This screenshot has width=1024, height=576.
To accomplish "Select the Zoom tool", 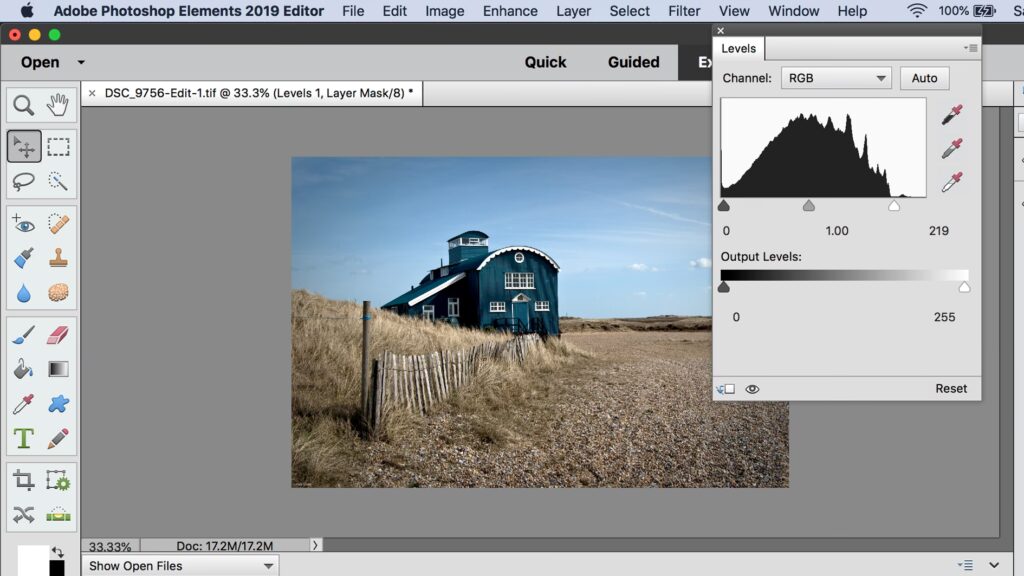I will click(x=24, y=105).
